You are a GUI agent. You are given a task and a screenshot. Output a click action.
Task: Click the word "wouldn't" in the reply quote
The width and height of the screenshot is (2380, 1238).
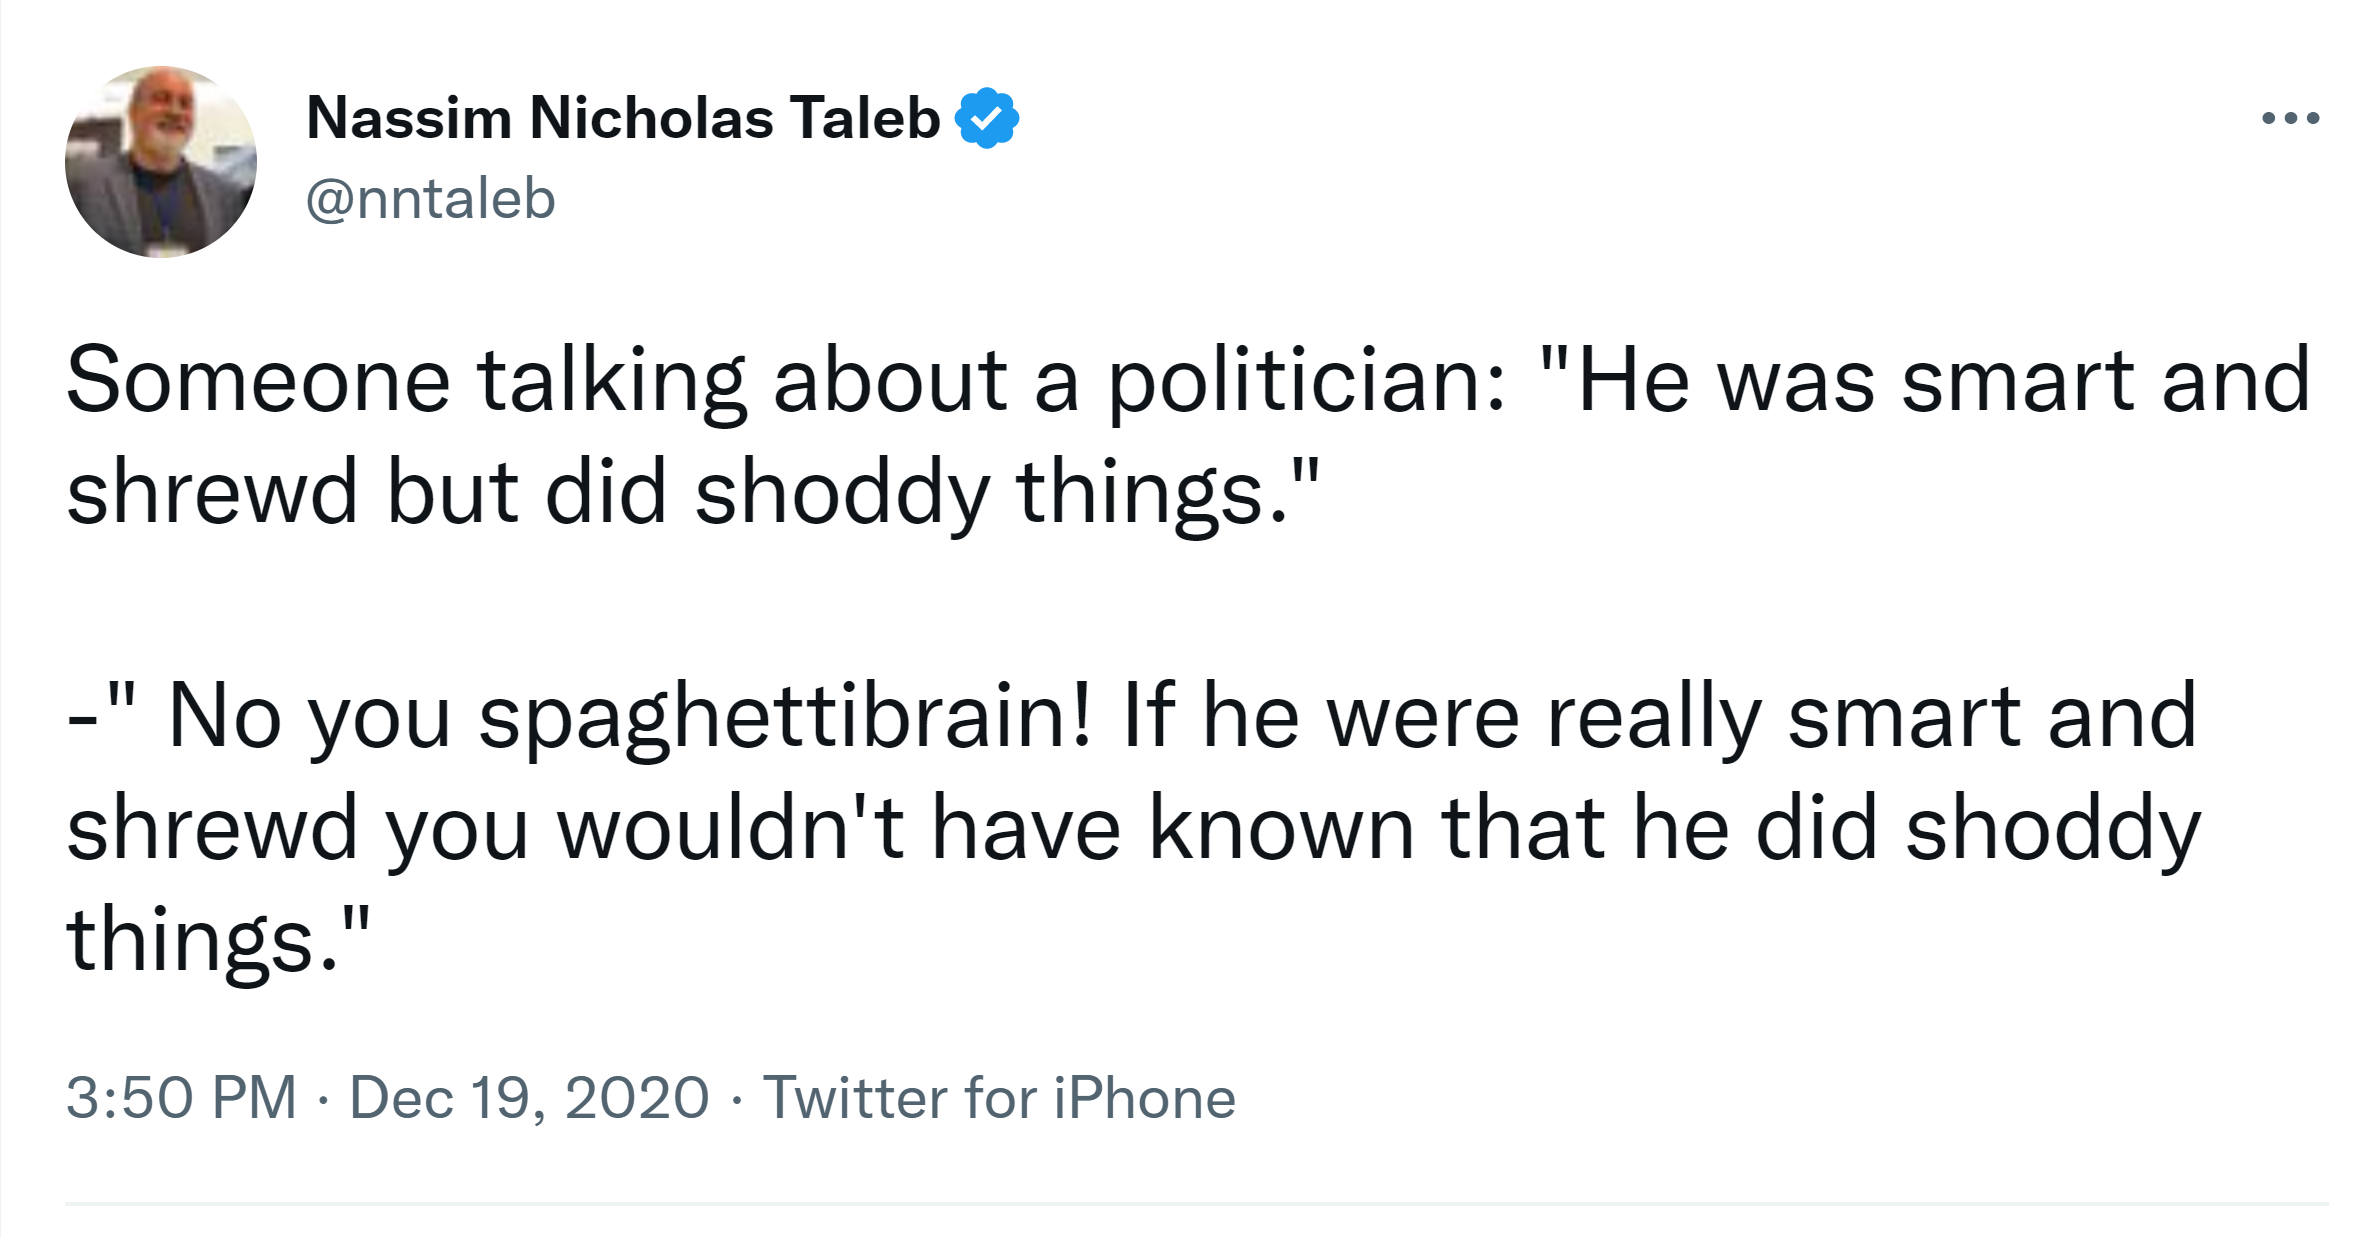[731, 828]
